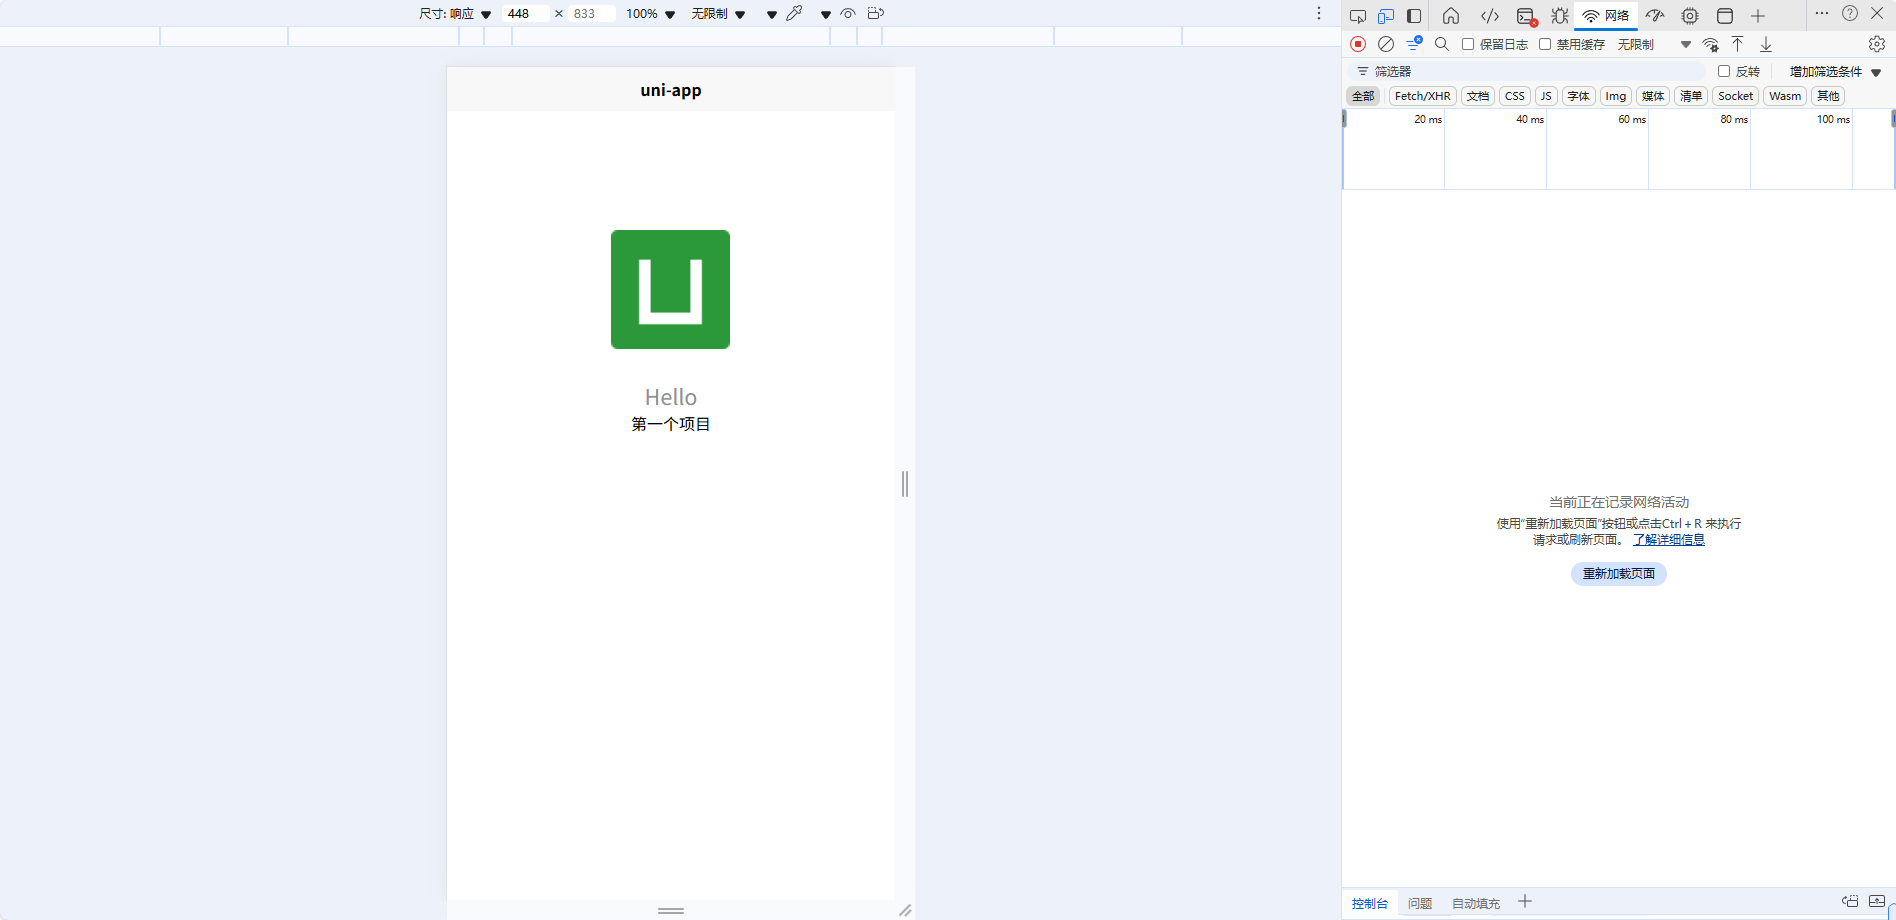The height and width of the screenshot is (920, 1896).
Task: Open the 100% zoom dropdown
Action: pos(651,14)
